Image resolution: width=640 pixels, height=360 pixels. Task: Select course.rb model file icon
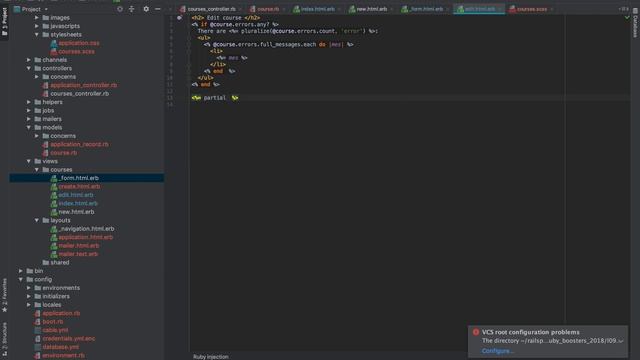[45, 153]
